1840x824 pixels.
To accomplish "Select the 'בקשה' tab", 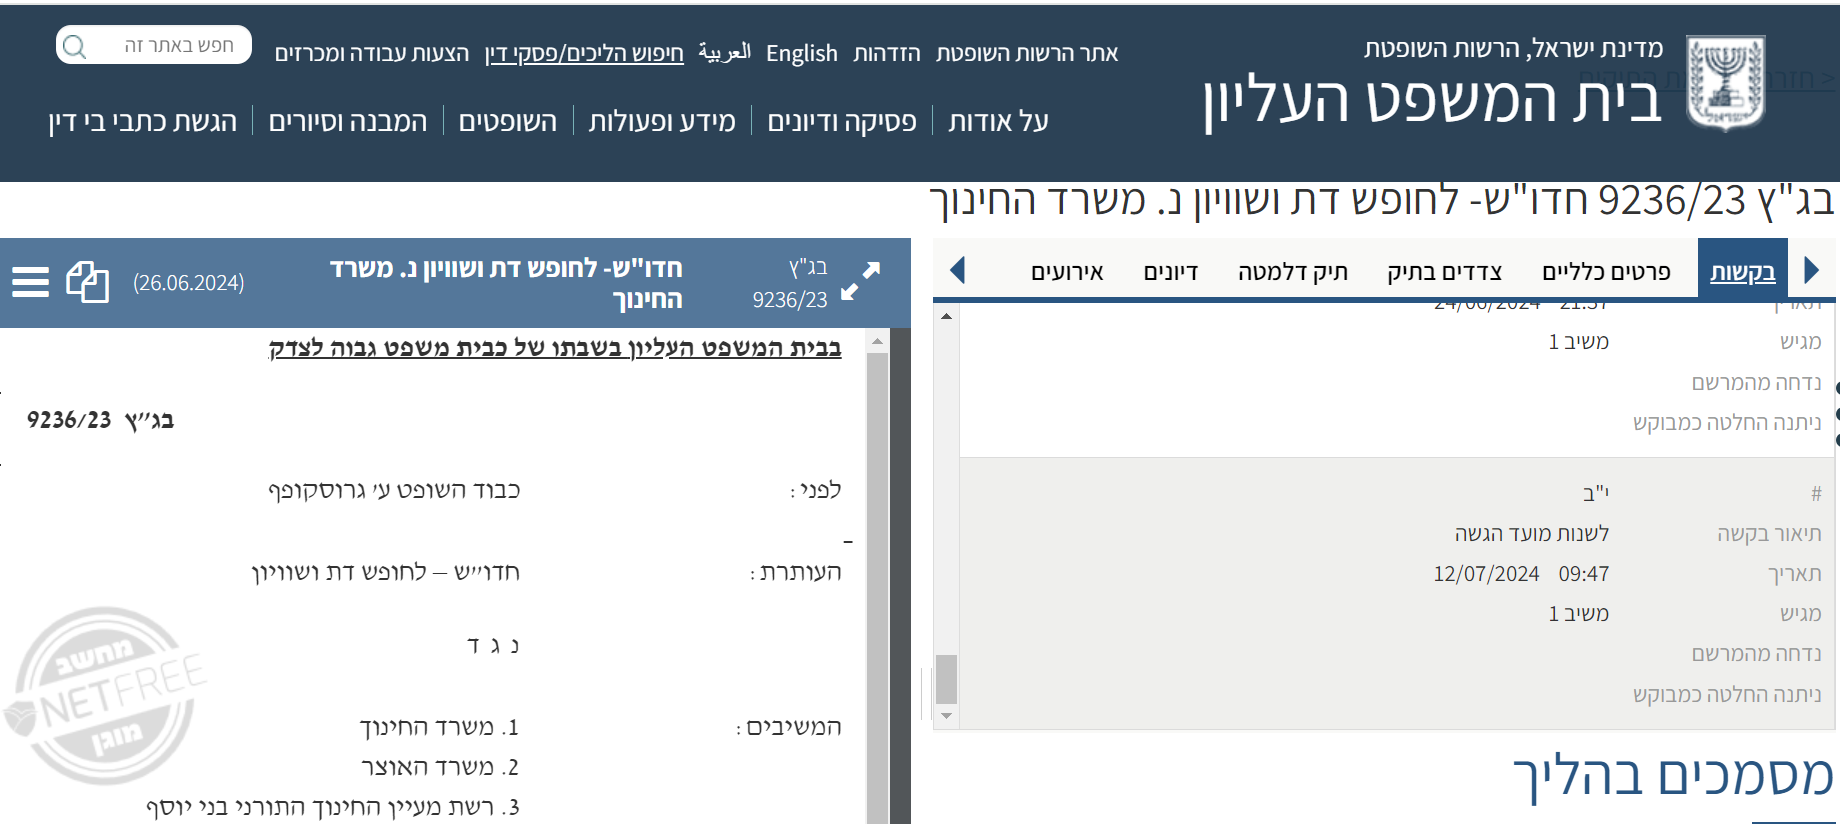I will pyautogui.click(x=1742, y=272).
